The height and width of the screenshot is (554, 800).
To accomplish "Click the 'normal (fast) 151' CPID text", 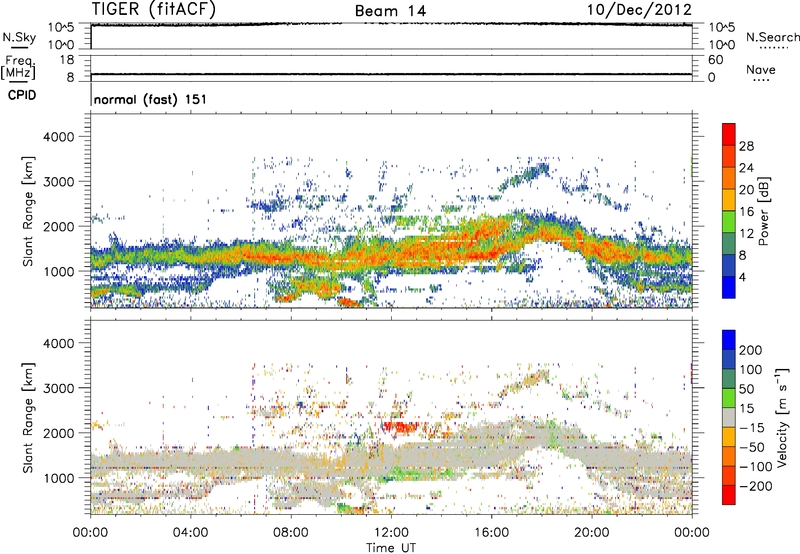I will coord(150,99).
